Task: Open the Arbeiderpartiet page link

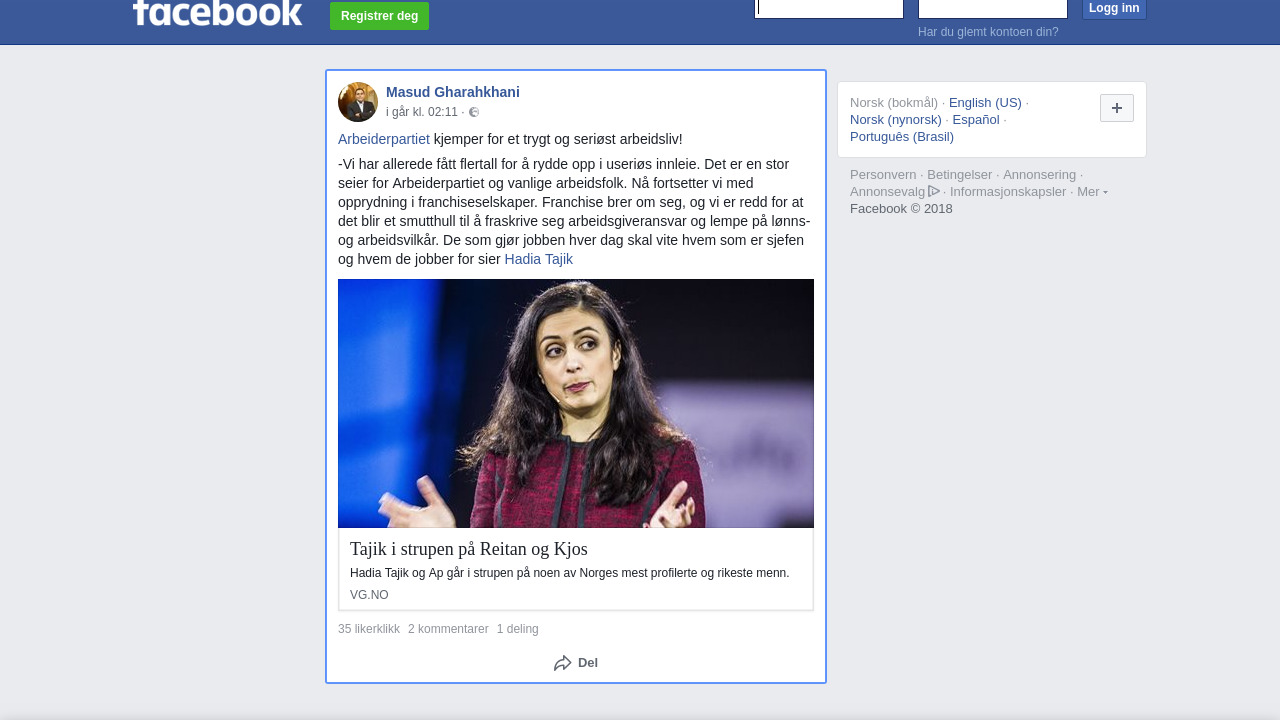Action: [x=384, y=139]
